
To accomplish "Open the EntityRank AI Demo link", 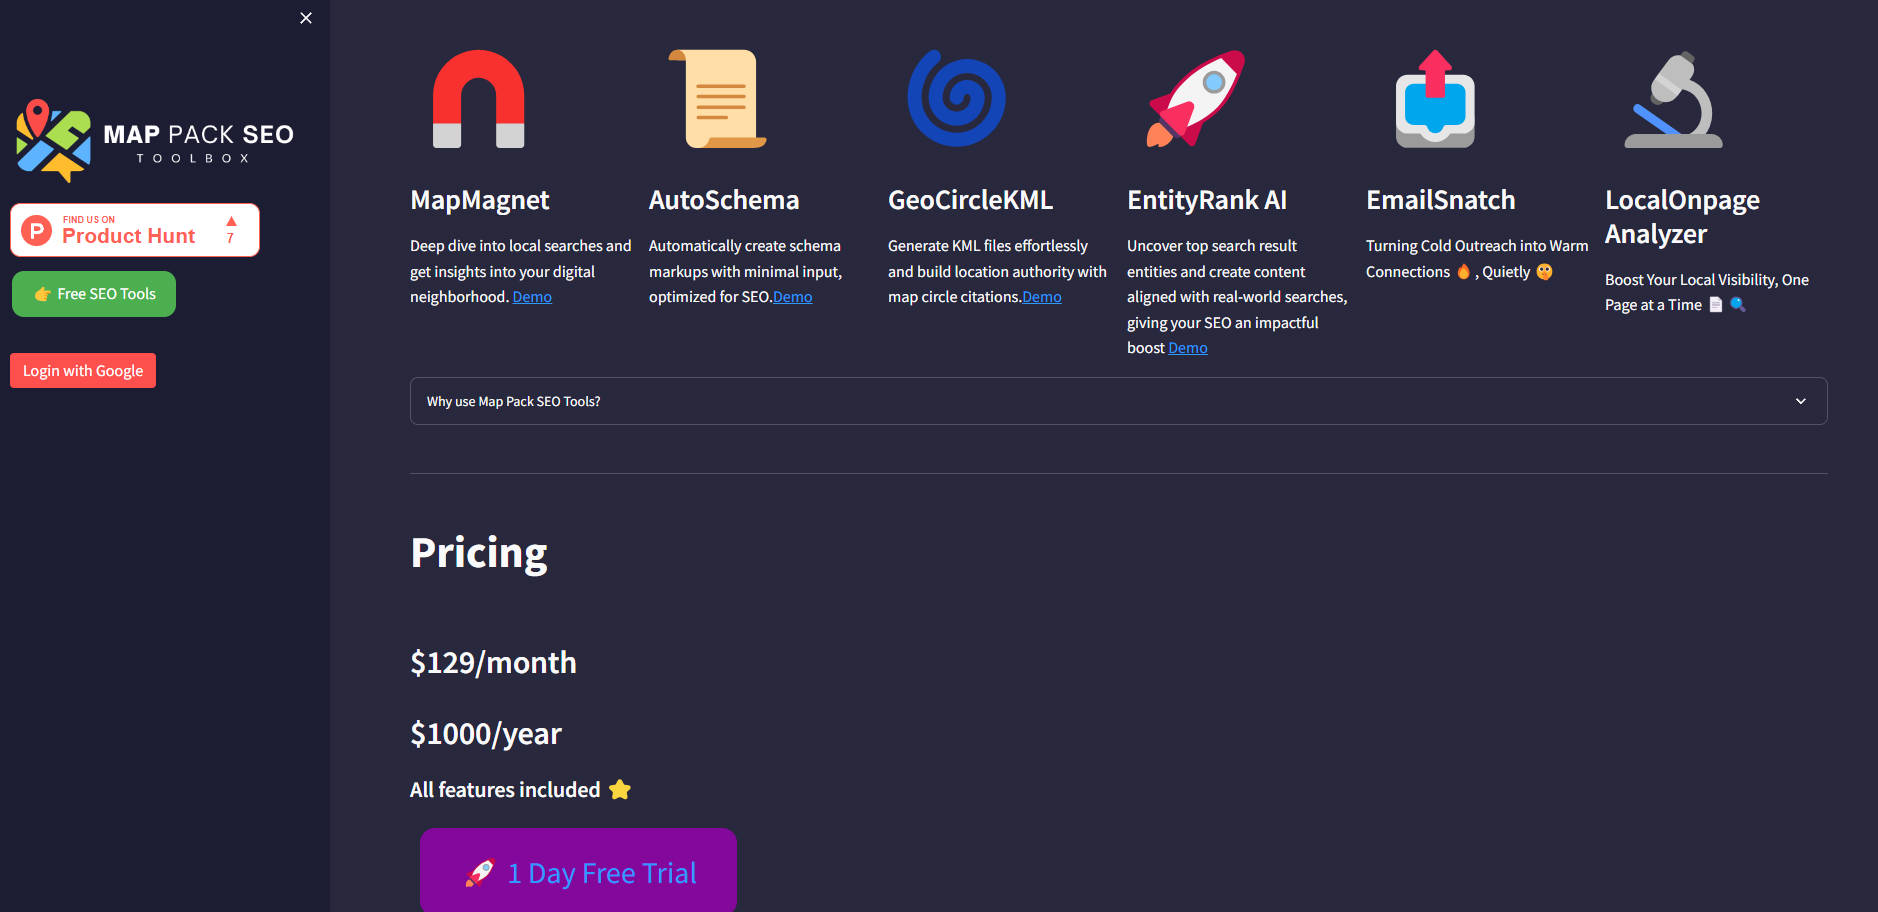I will [1187, 348].
